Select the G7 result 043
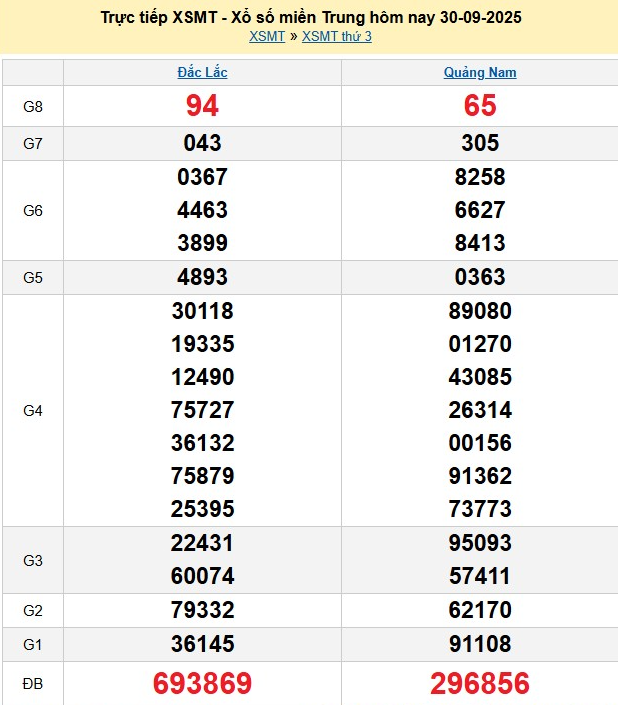This screenshot has height=705, width=618. pyautogui.click(x=202, y=143)
